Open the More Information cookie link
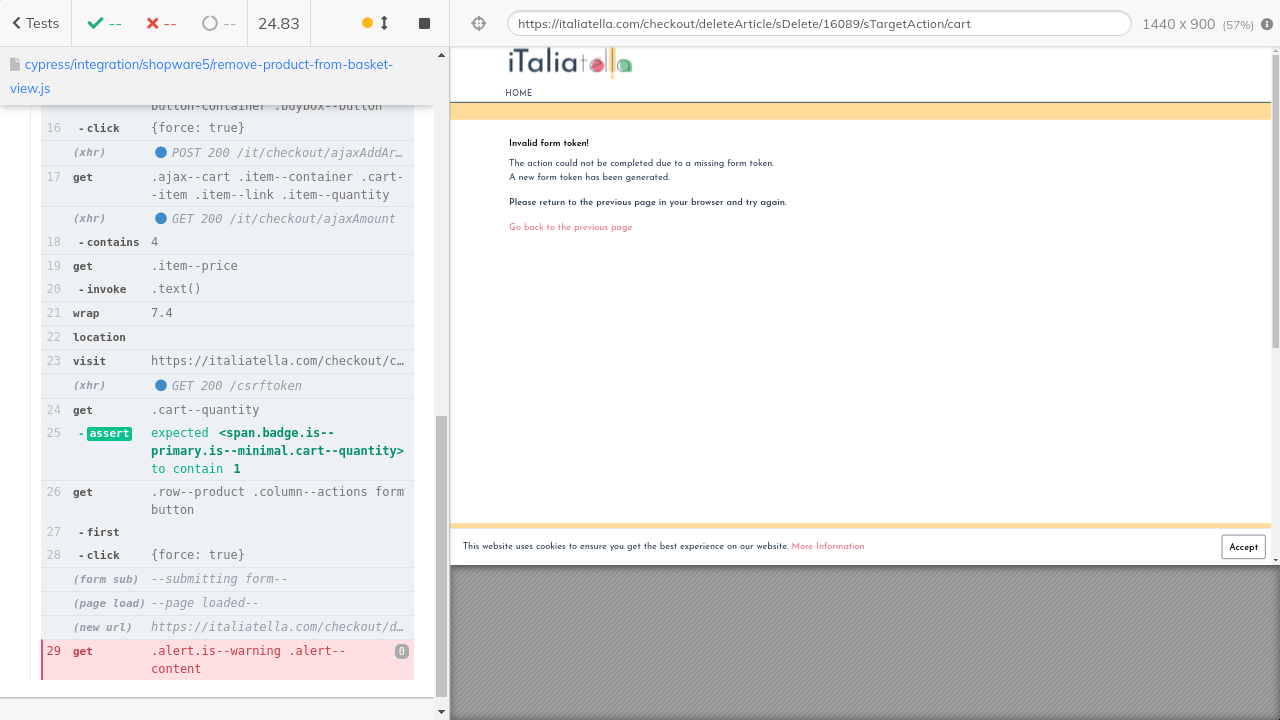The width and height of the screenshot is (1280, 720). pos(827,547)
